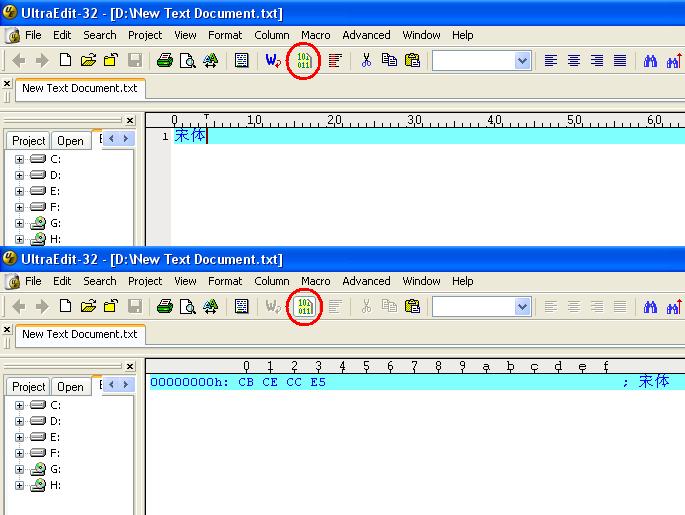Click the hex byte CB in the lower window
The height and width of the screenshot is (515, 685).
[x=246, y=382]
